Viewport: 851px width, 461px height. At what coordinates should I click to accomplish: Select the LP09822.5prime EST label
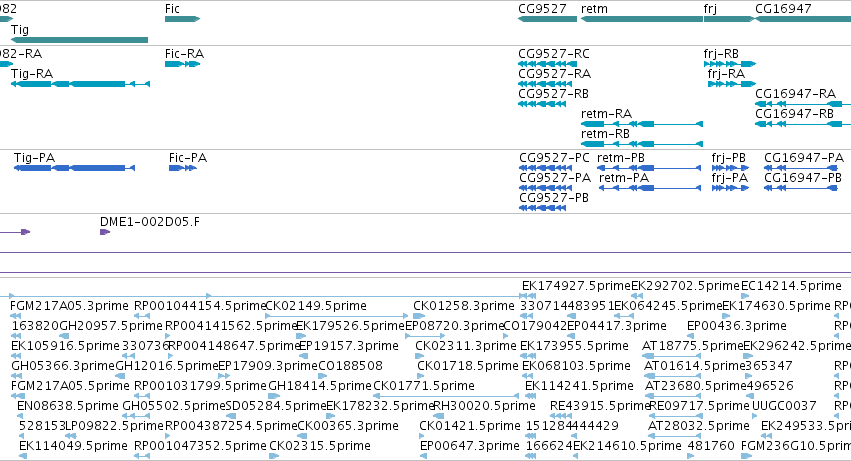tap(113, 426)
